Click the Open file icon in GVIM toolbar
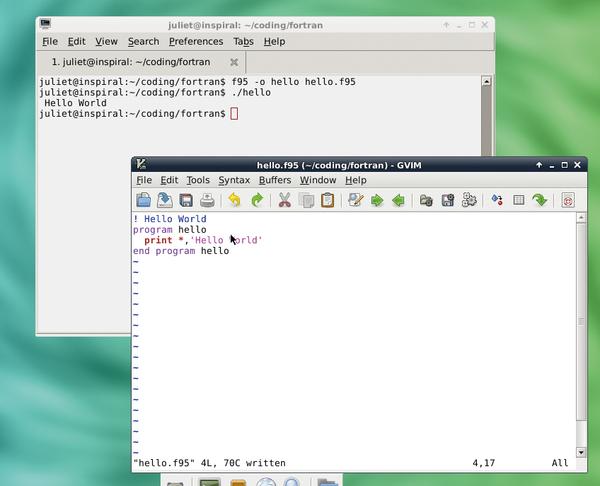600x486 pixels. pyautogui.click(x=143, y=200)
